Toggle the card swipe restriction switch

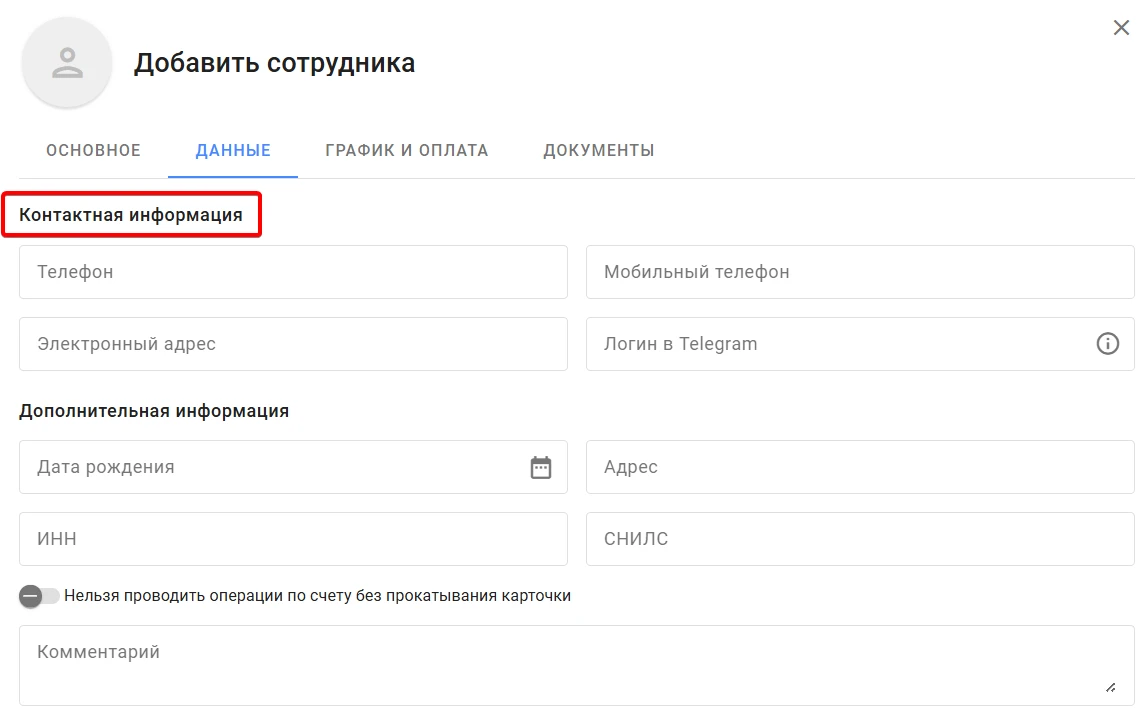(39, 596)
